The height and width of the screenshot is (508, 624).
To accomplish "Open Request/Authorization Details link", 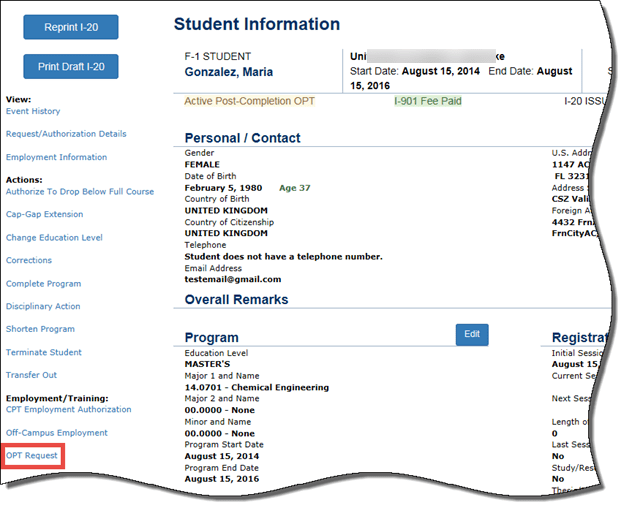I will [66, 134].
